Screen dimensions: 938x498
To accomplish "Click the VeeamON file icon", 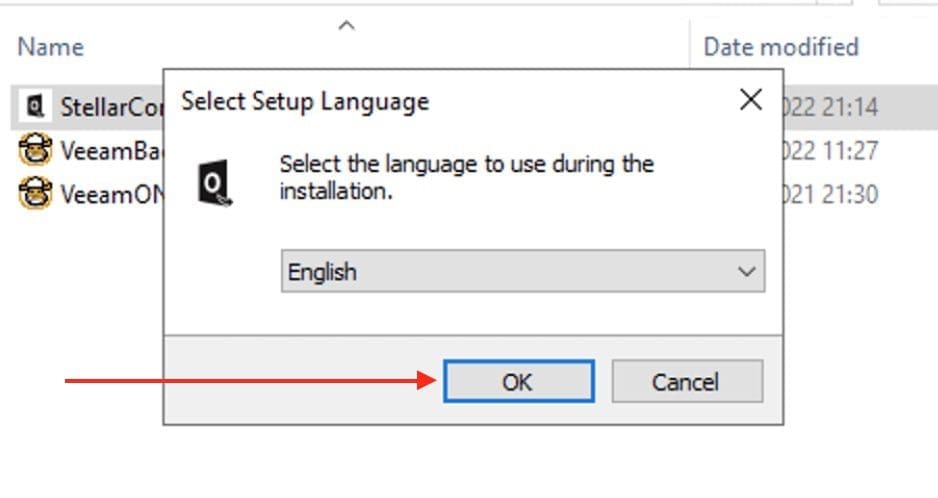I will coord(34,193).
